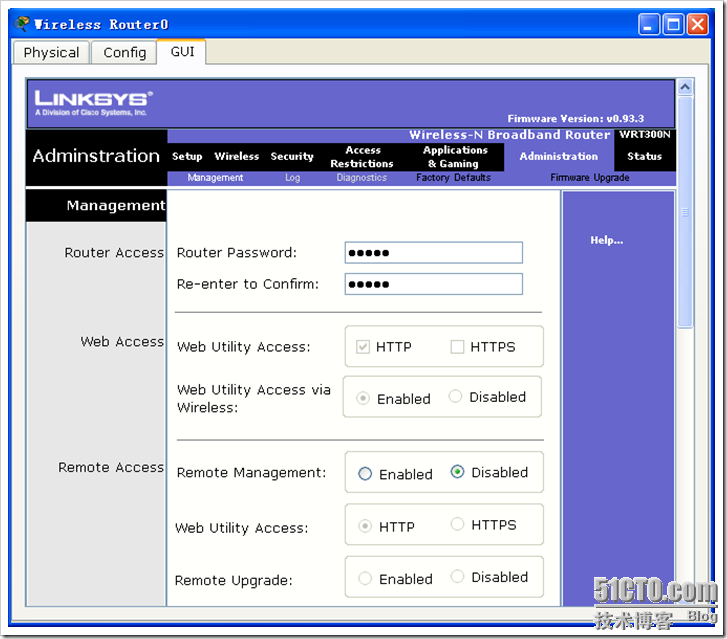
Task: Maximize the Wireless Router0 window
Action: coord(673,25)
